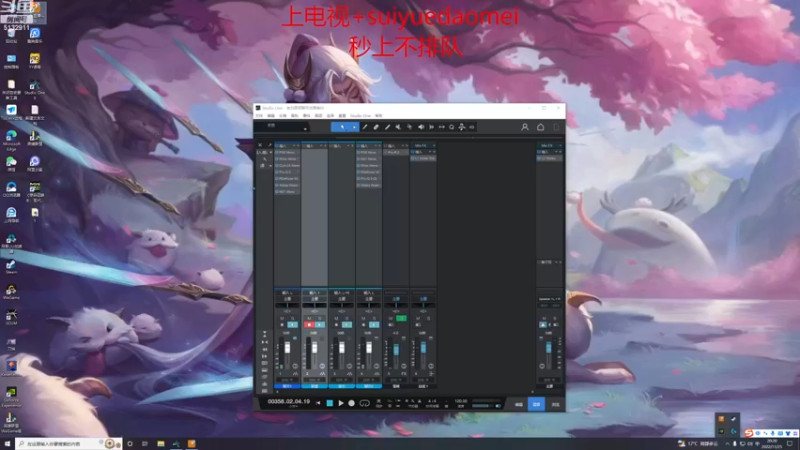Click the time display 00358.02.04.19
This screenshot has width=800, height=450.
click(289, 402)
